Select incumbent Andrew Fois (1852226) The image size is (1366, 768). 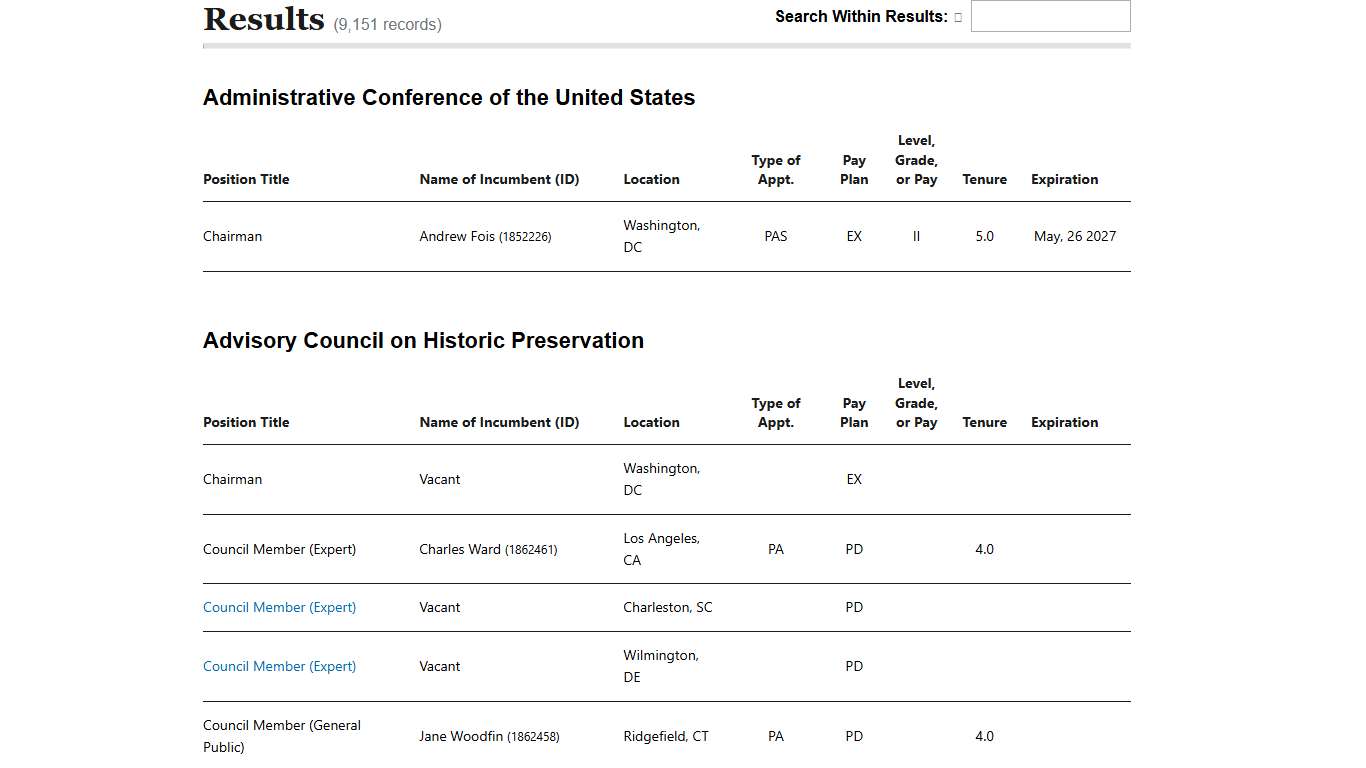tap(485, 236)
